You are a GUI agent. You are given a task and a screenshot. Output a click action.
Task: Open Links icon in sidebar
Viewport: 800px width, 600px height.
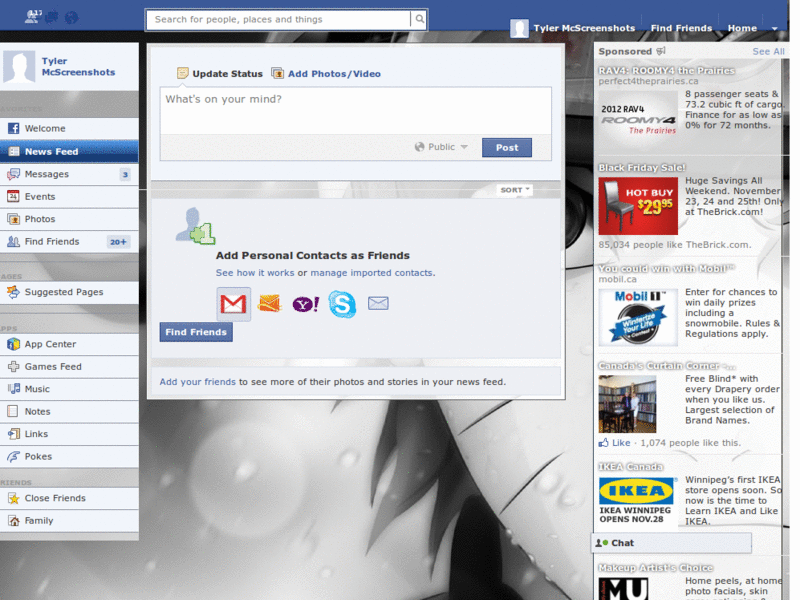[13, 434]
